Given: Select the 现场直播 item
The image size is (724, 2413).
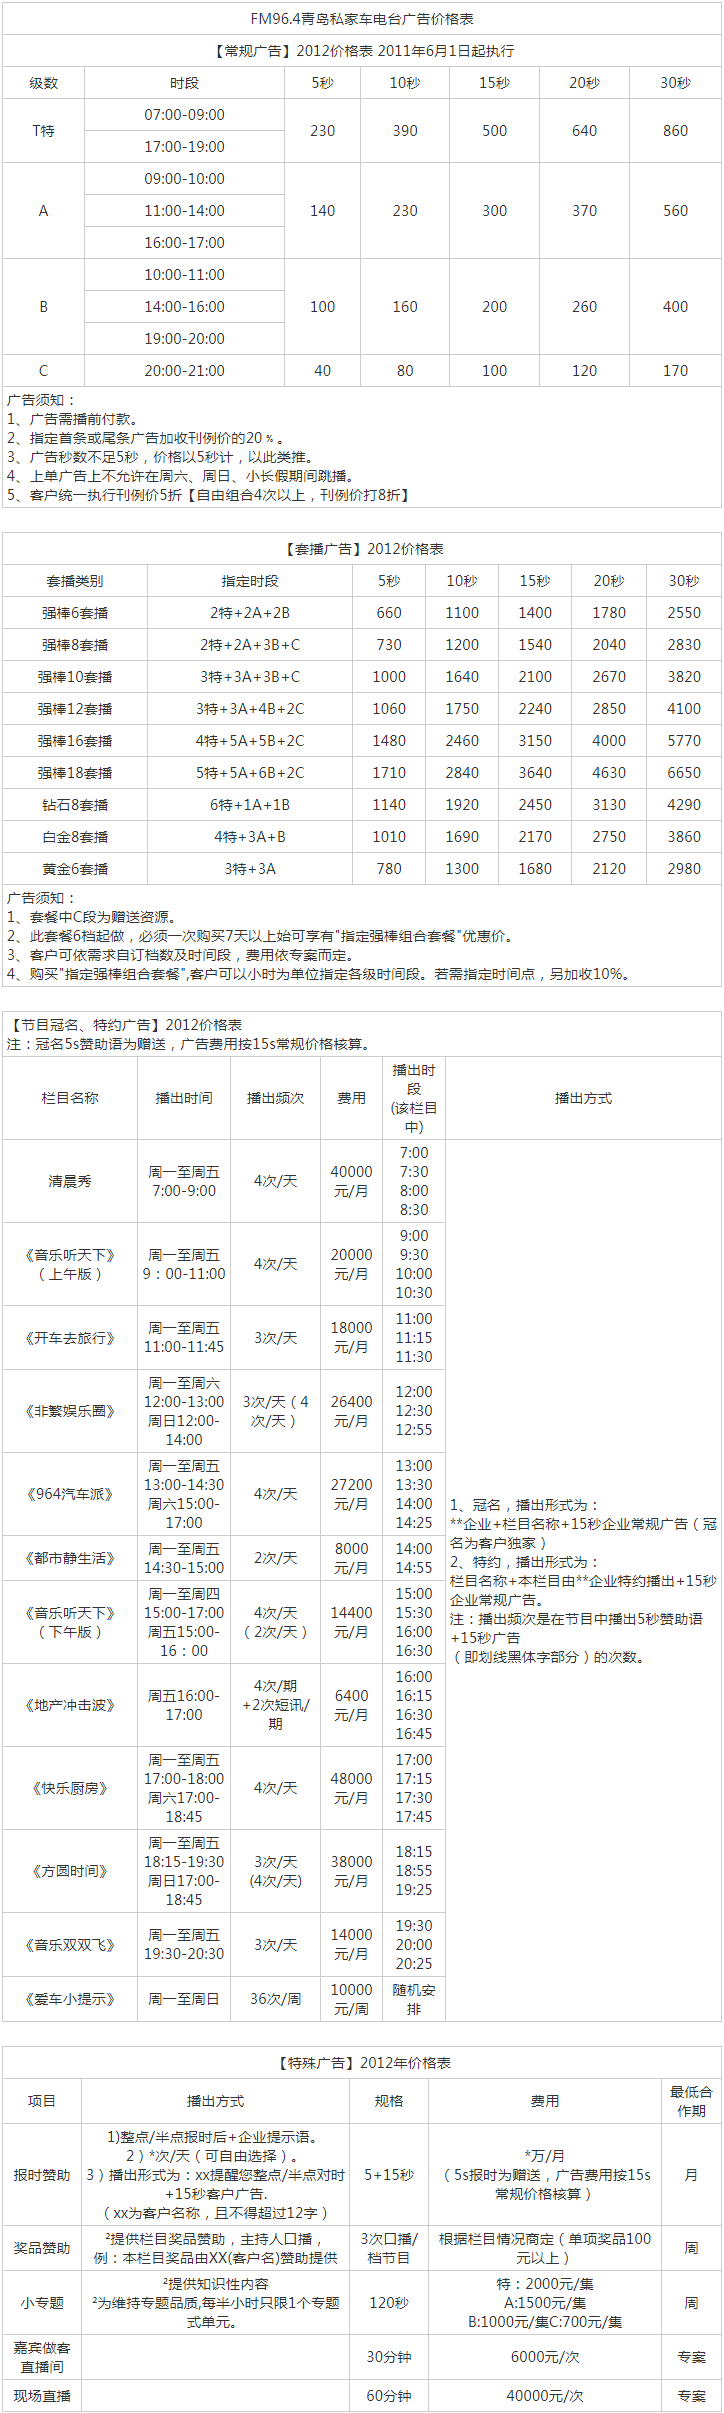Looking at the screenshot, I should pyautogui.click(x=42, y=2396).
